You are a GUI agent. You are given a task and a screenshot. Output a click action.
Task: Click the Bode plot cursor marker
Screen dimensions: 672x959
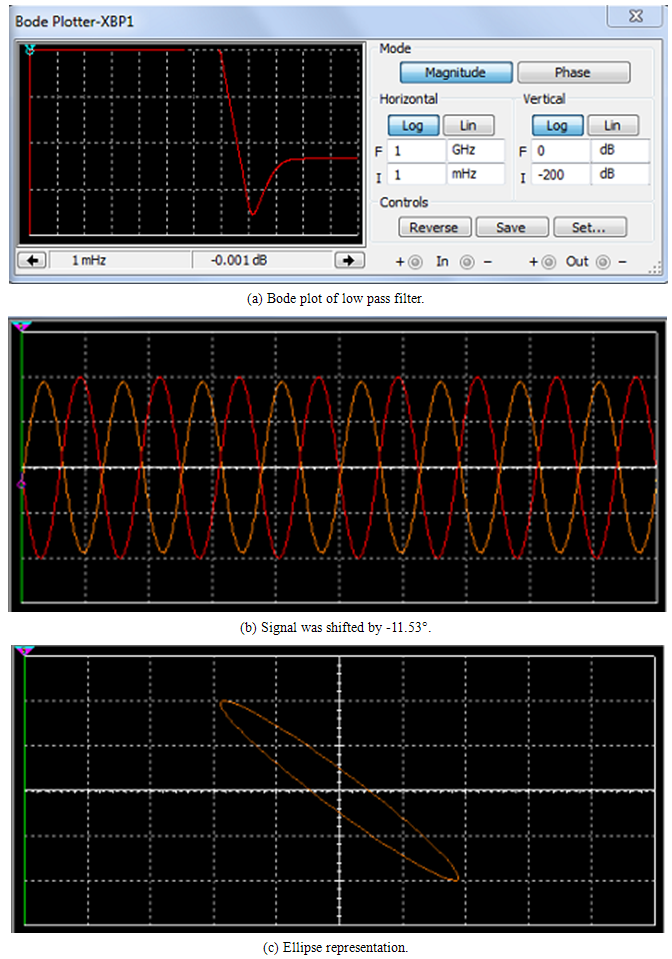(x=30, y=49)
